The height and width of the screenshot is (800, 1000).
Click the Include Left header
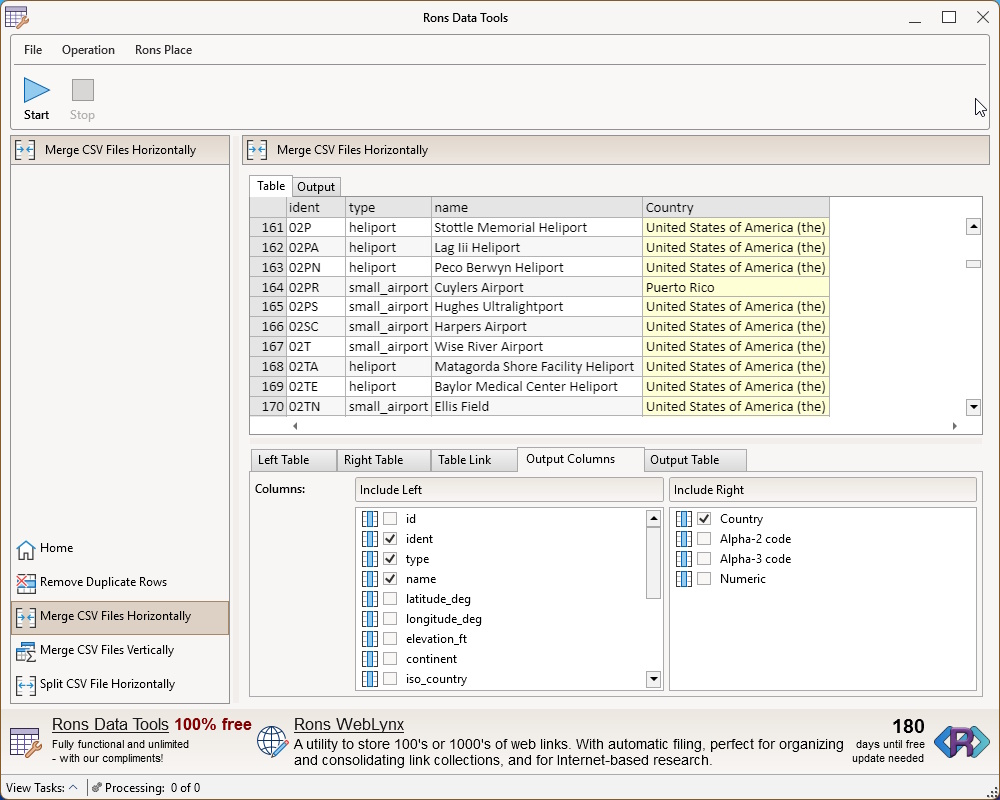(x=509, y=490)
